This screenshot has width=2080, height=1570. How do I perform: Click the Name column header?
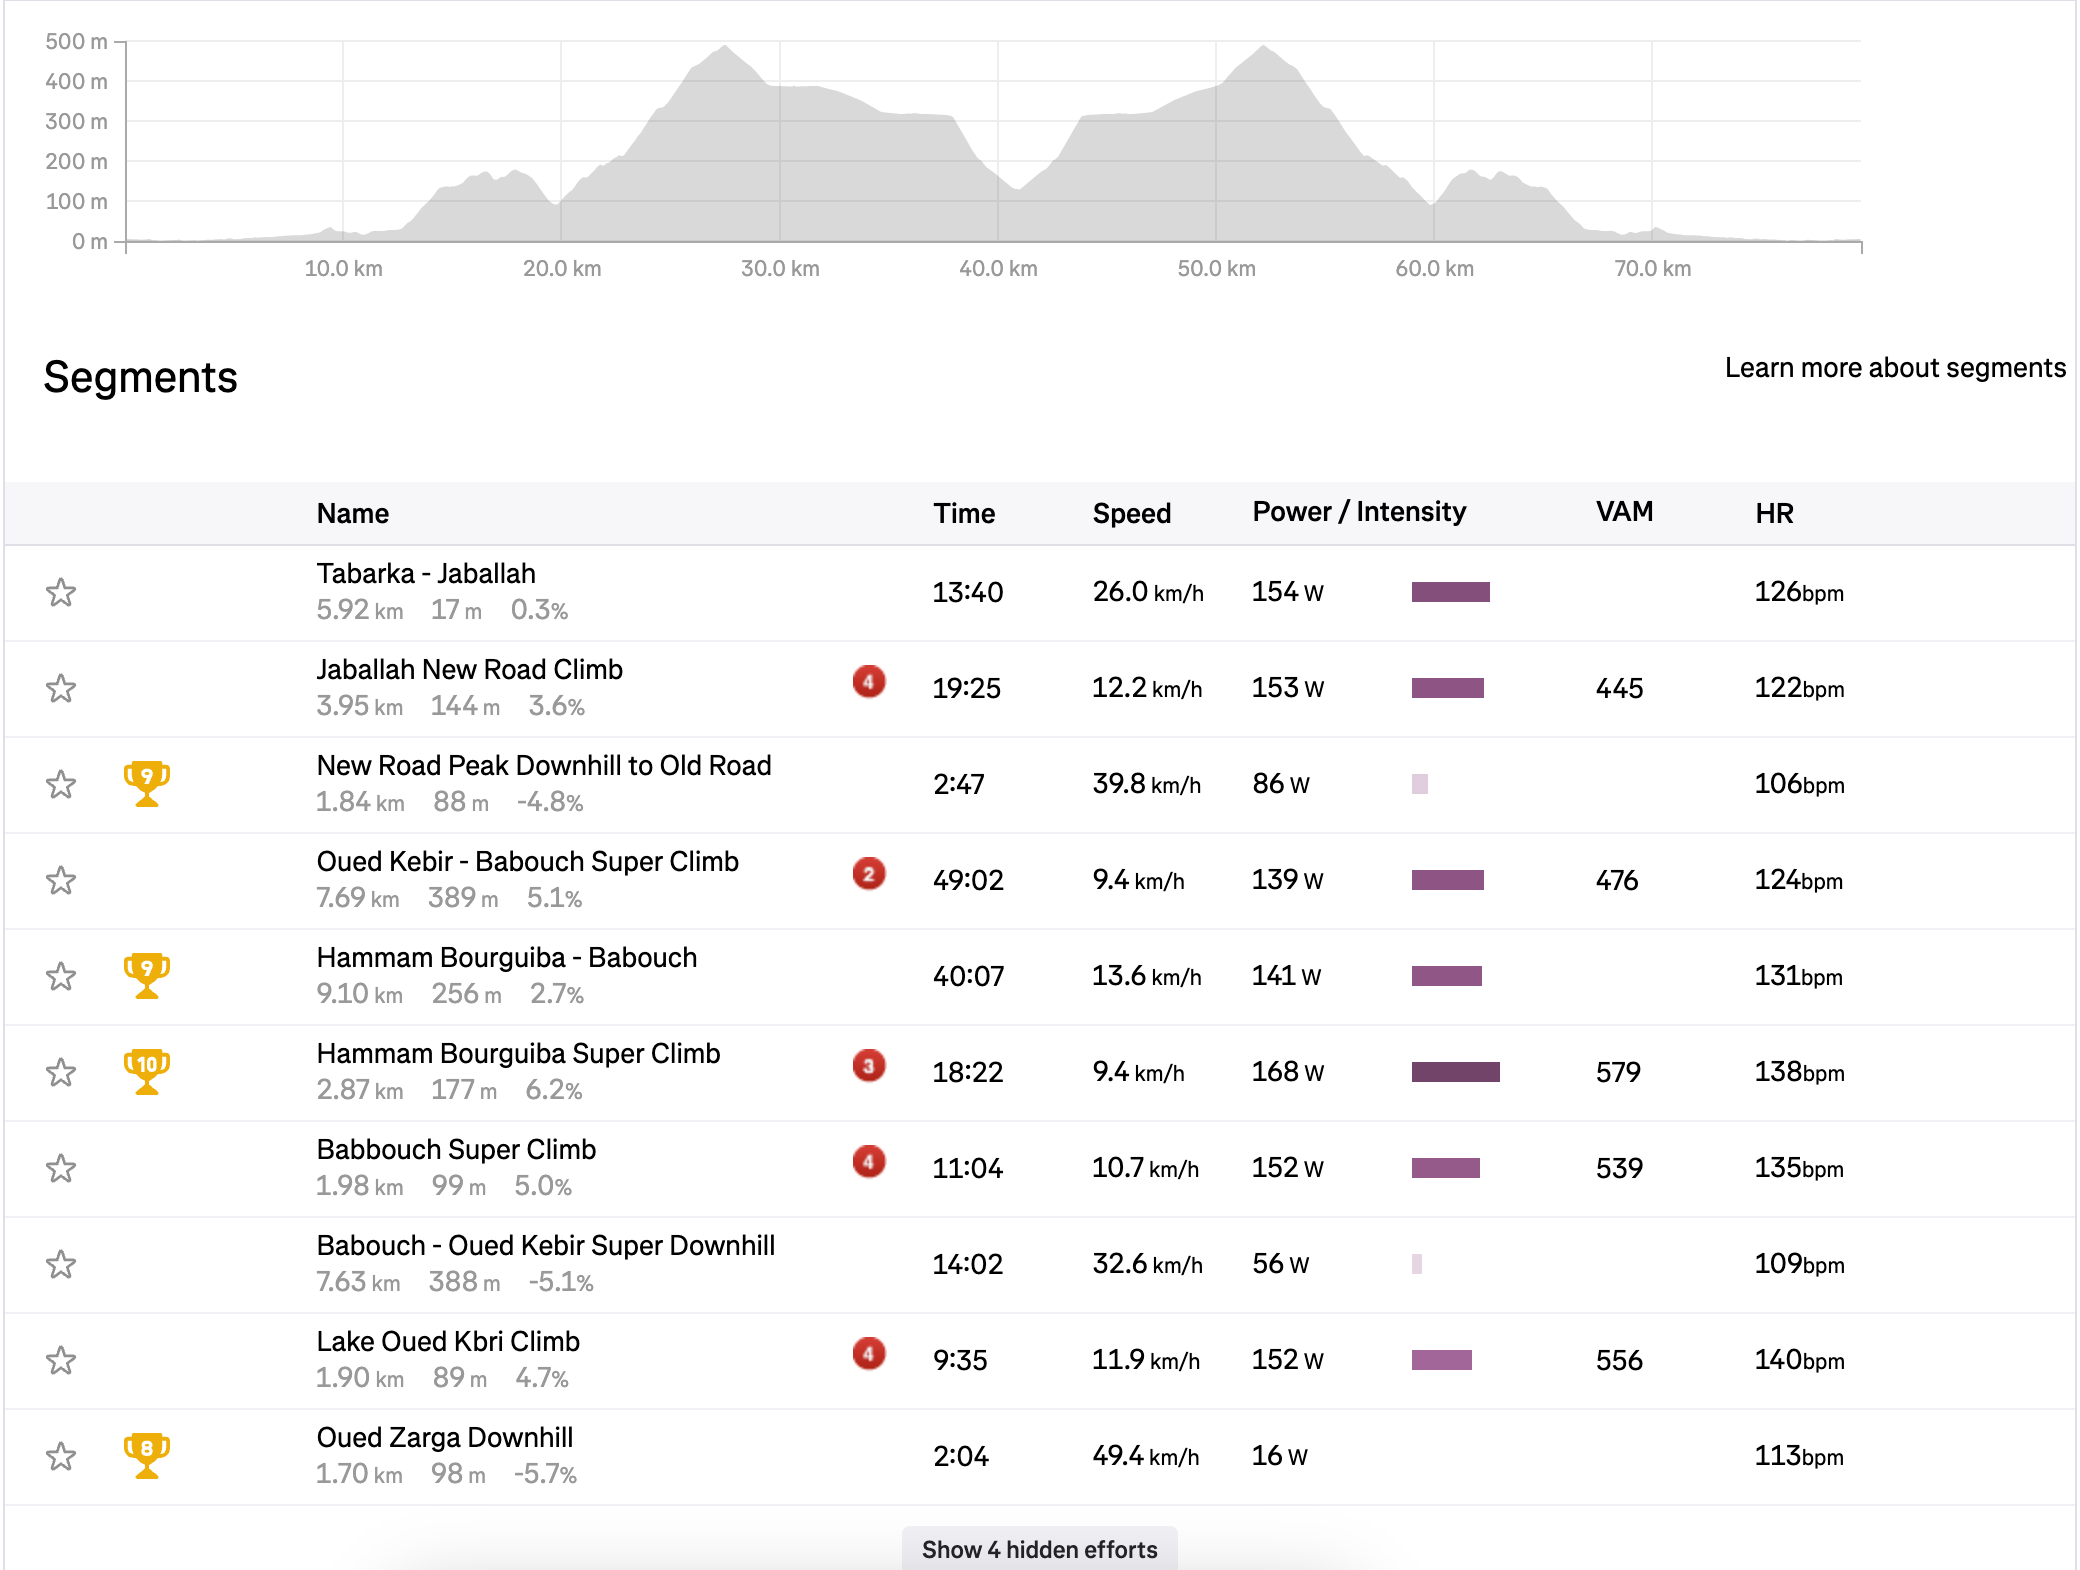tap(353, 513)
